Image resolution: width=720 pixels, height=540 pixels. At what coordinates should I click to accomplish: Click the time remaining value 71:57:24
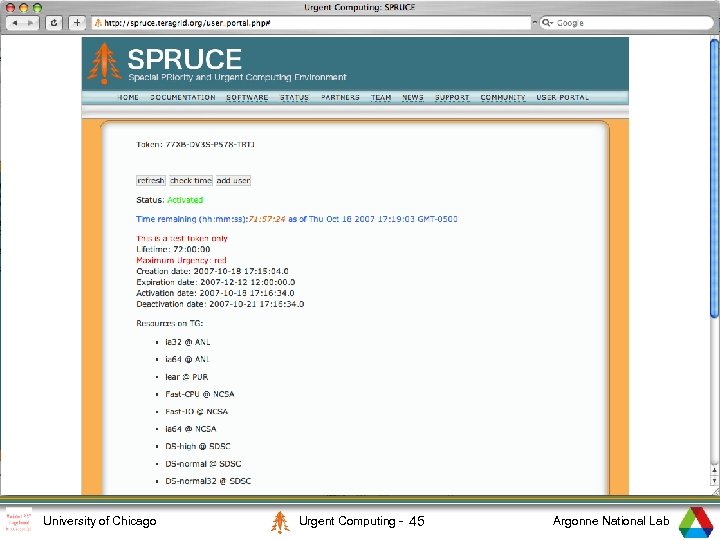267,219
